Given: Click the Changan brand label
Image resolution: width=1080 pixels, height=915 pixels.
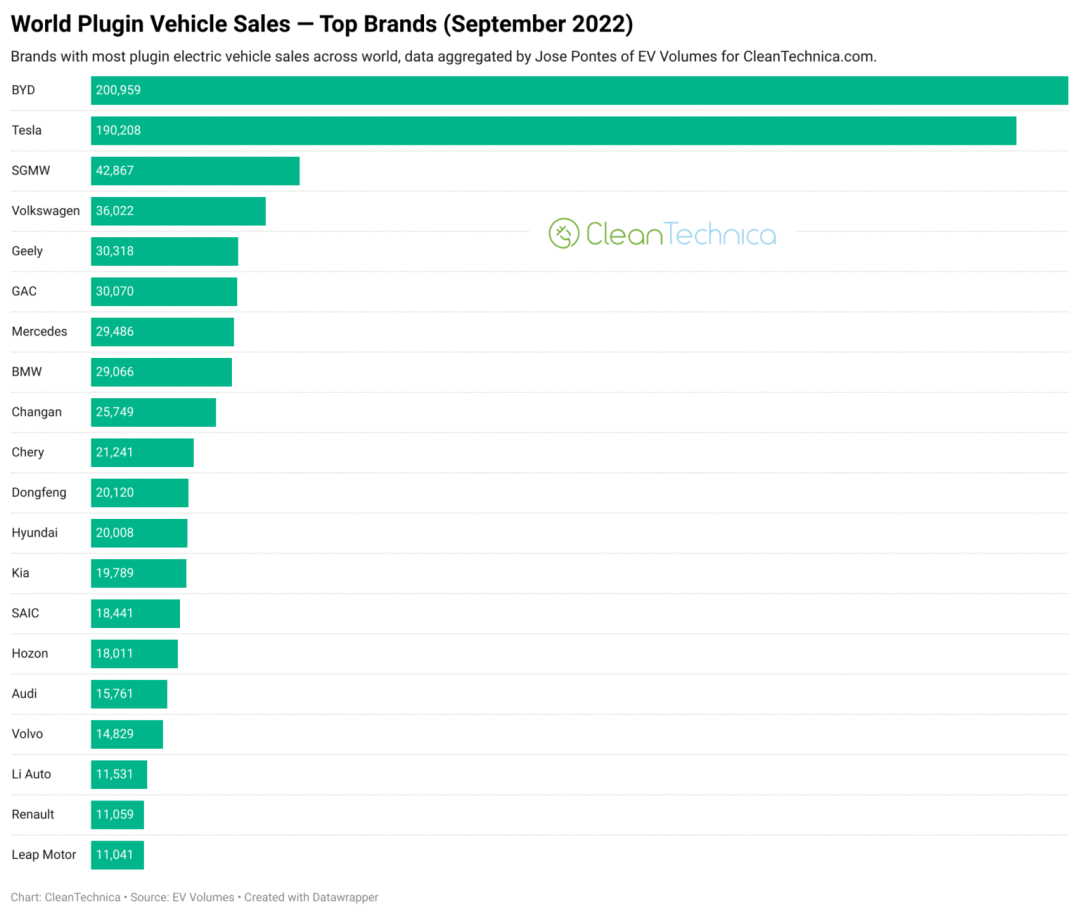Looking at the screenshot, I should (x=37, y=412).
